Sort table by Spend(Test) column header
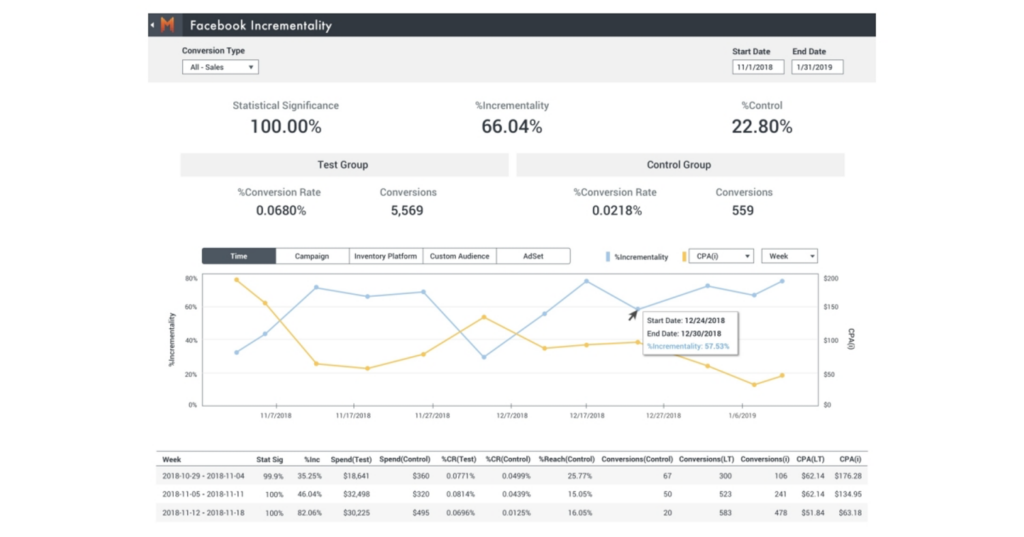This screenshot has height=537, width=1024. point(350,459)
